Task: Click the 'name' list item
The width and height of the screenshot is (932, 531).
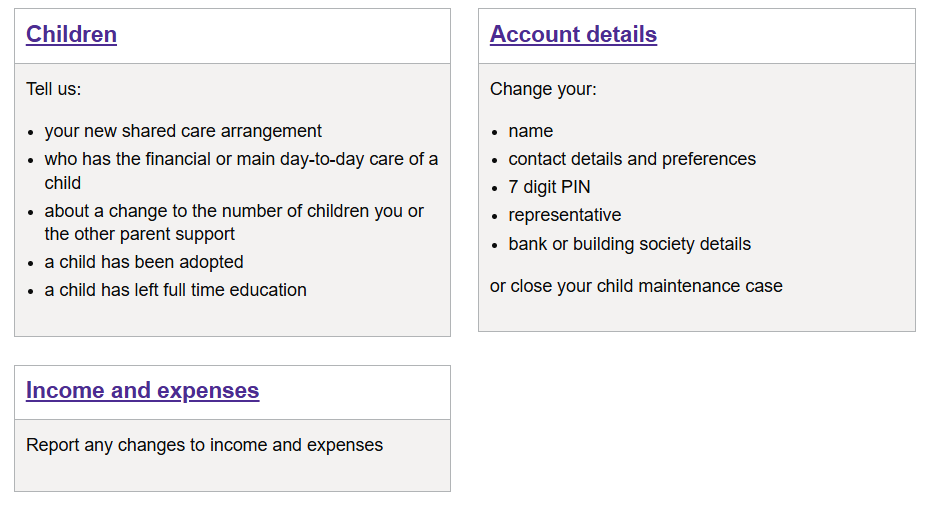Action: point(531,131)
